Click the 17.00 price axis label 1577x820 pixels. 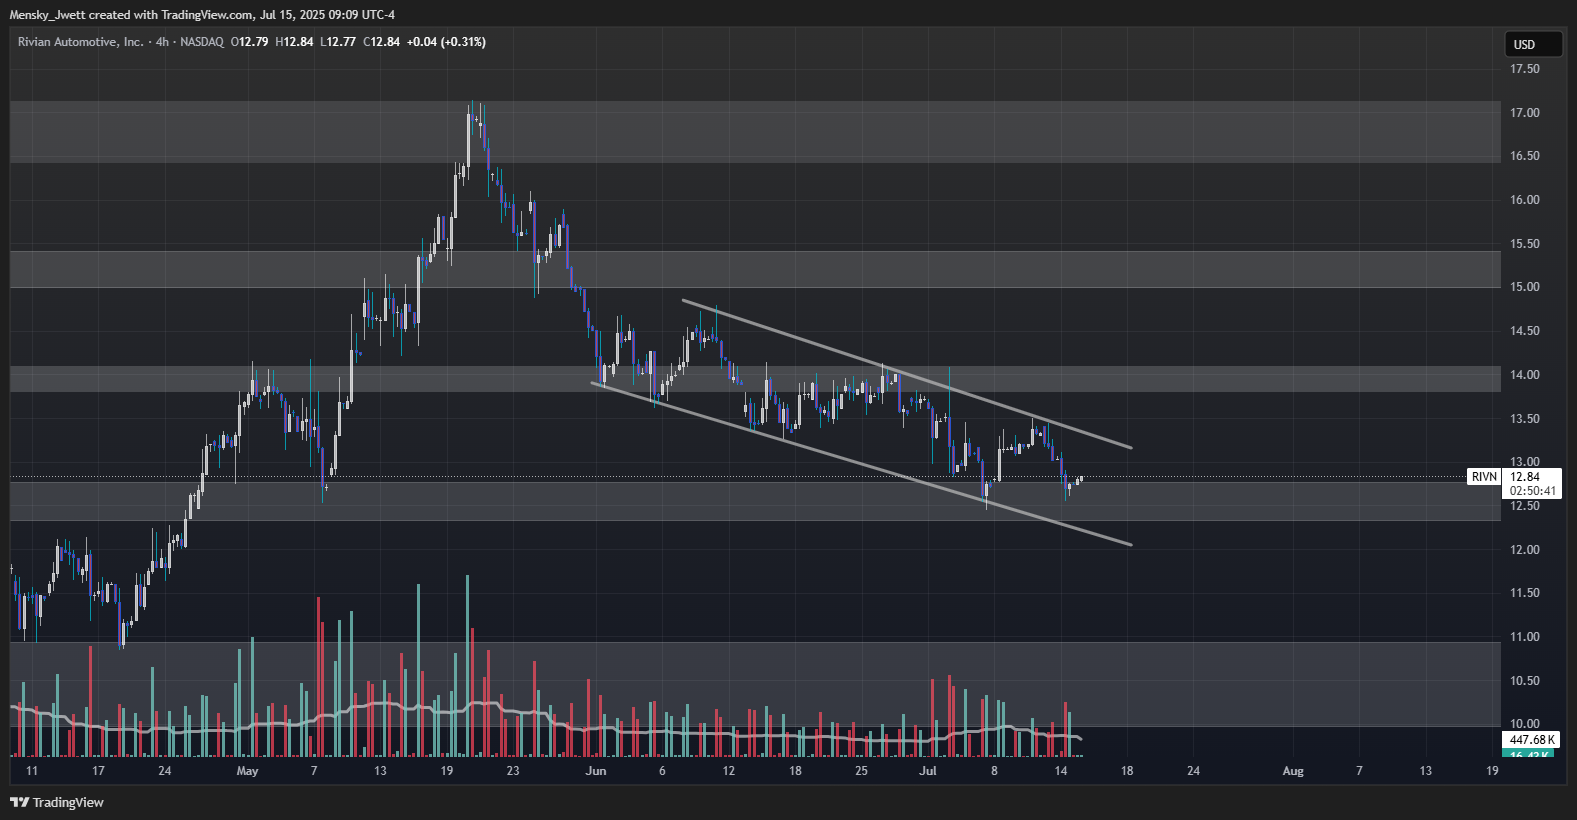[1525, 113]
